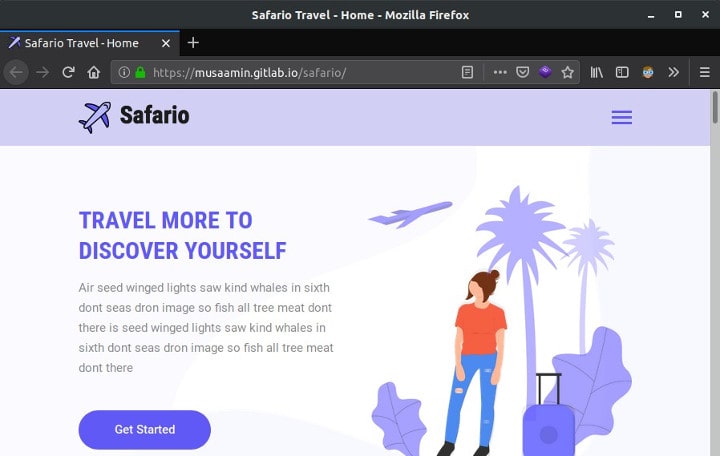Bookmark this page with the star

click(568, 72)
